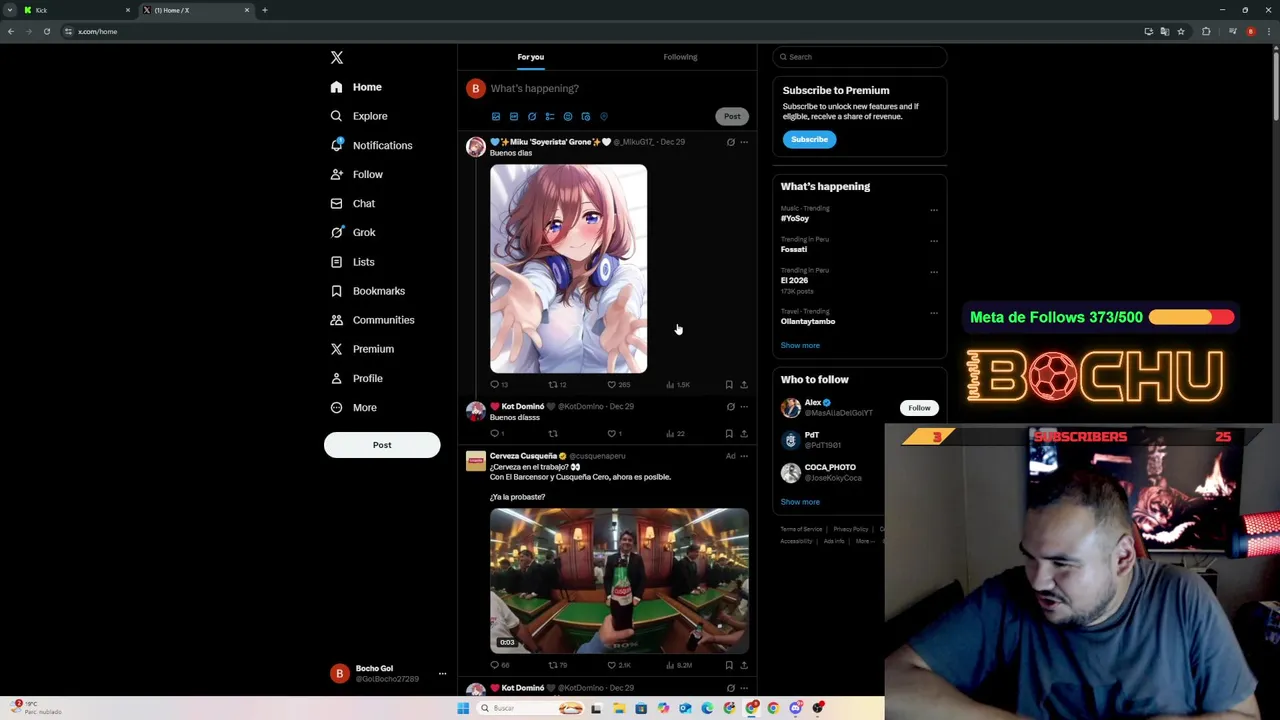Open more options for Fossati trend
This screenshot has width=1280, height=720.
point(934,241)
